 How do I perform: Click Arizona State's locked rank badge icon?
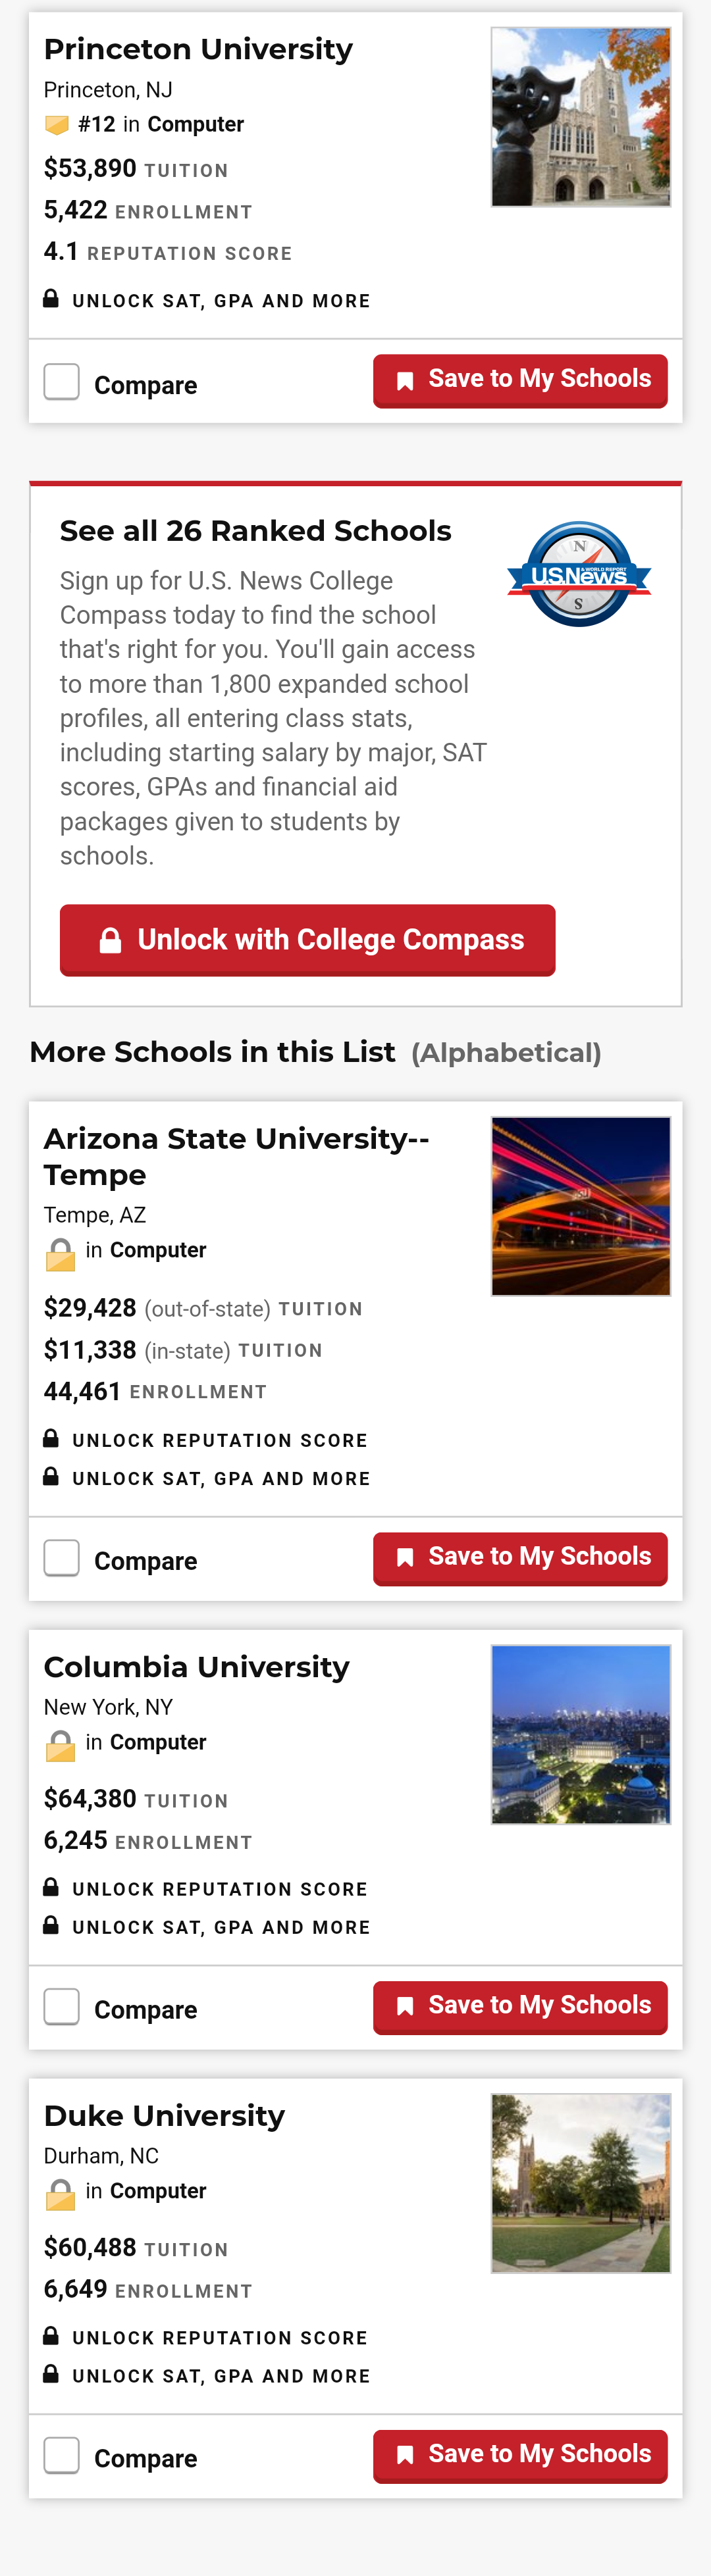point(60,1254)
